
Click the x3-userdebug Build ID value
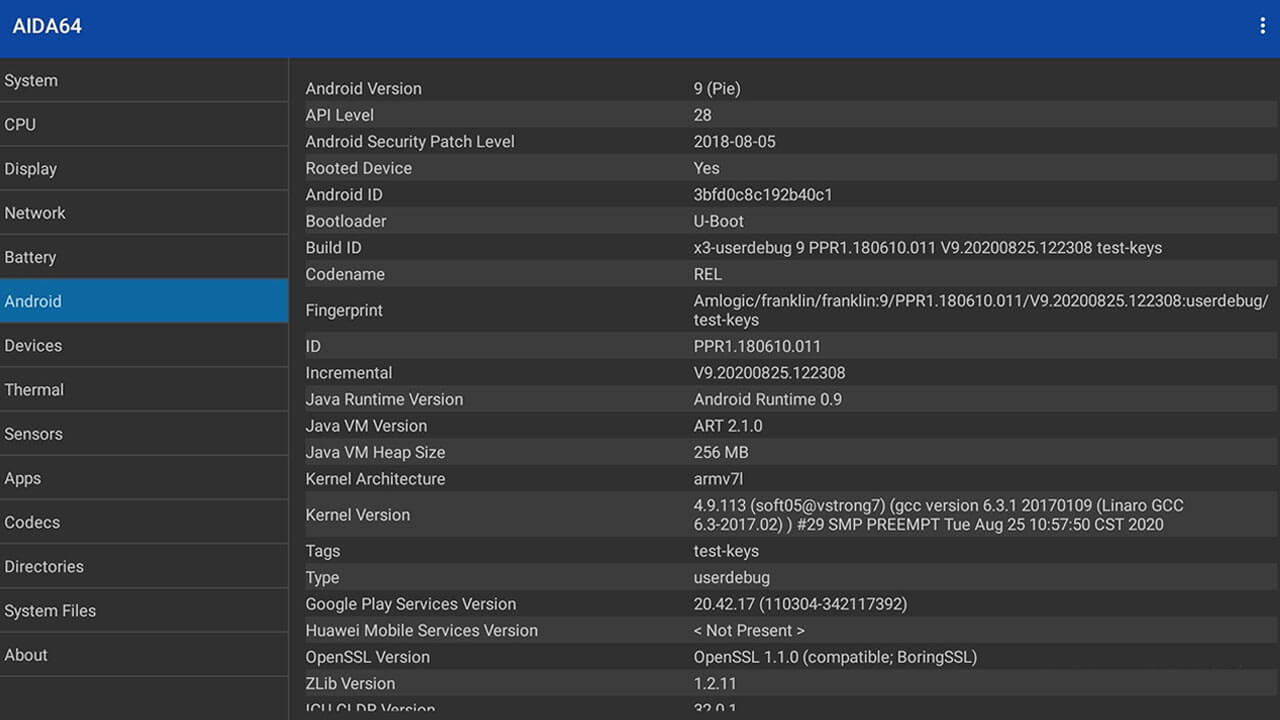coord(928,247)
